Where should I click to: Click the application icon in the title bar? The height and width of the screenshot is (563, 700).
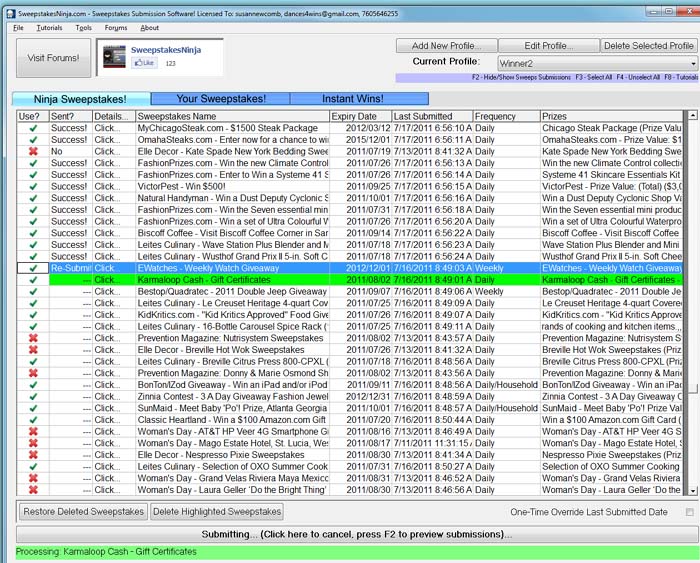[11, 14]
